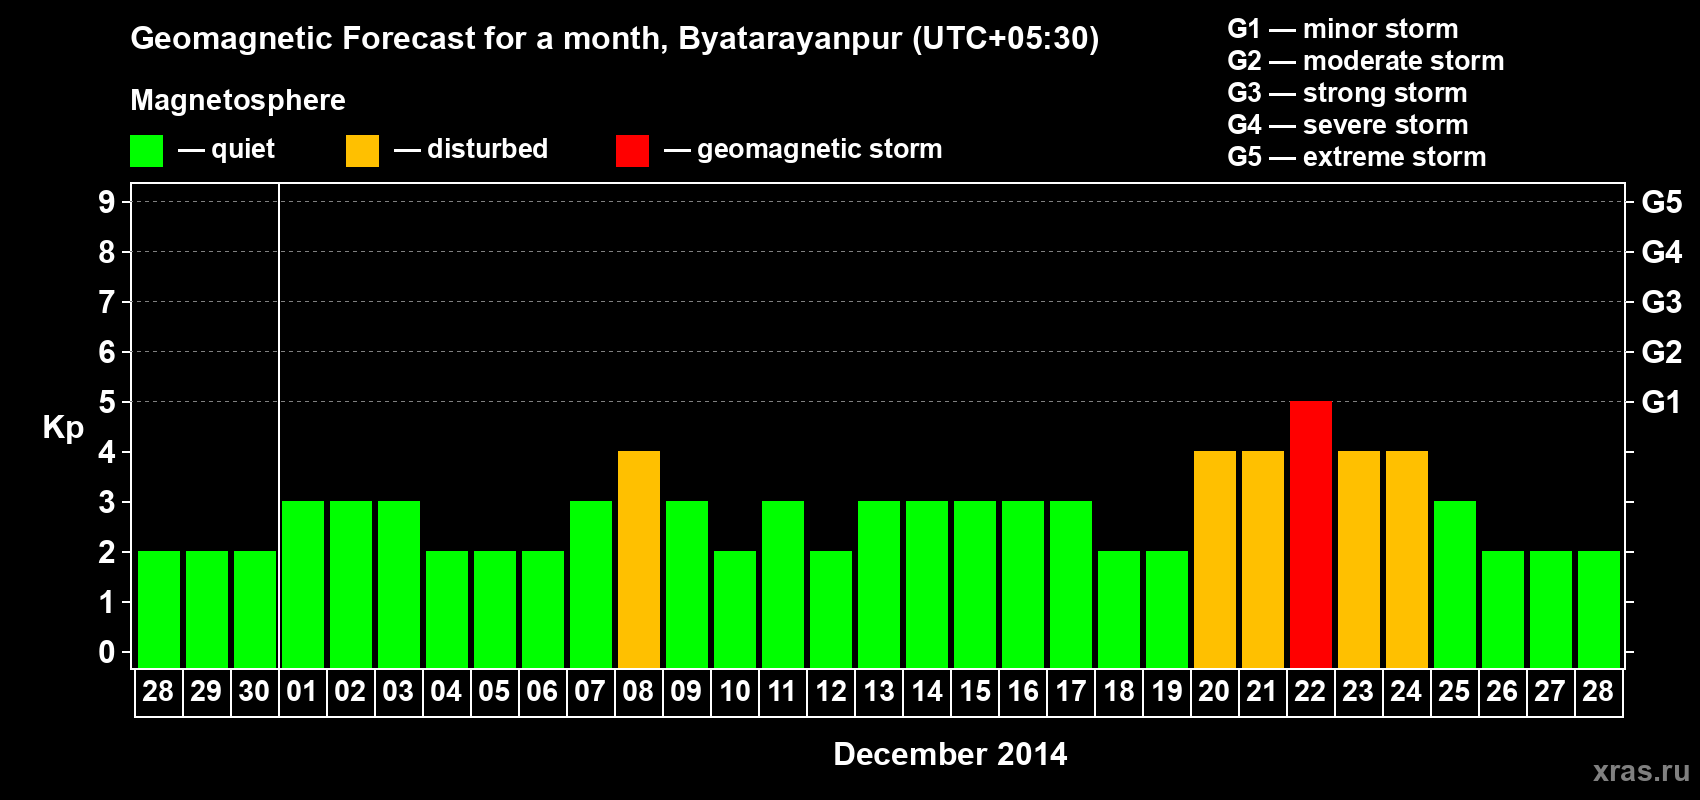The height and width of the screenshot is (800, 1700).
Task: Click the green bar for December 01
Action: coord(303,584)
